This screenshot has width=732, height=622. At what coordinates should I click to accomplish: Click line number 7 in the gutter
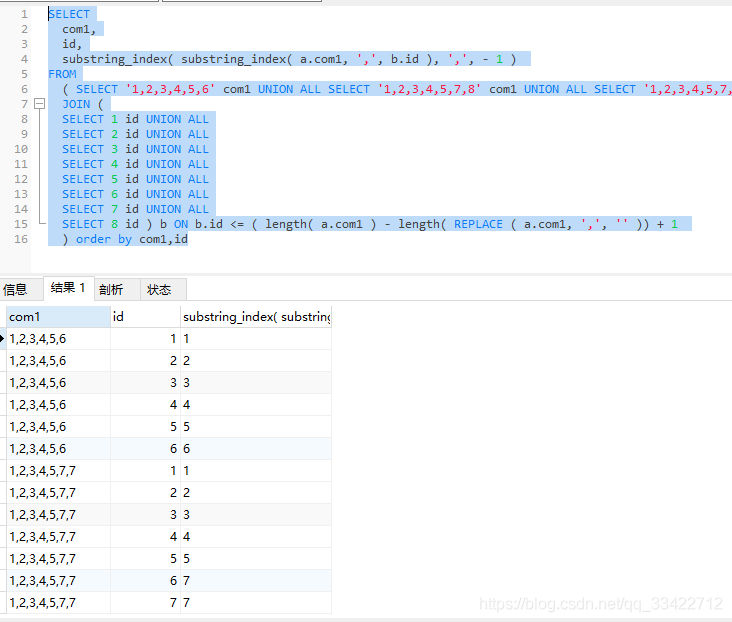click(24, 104)
